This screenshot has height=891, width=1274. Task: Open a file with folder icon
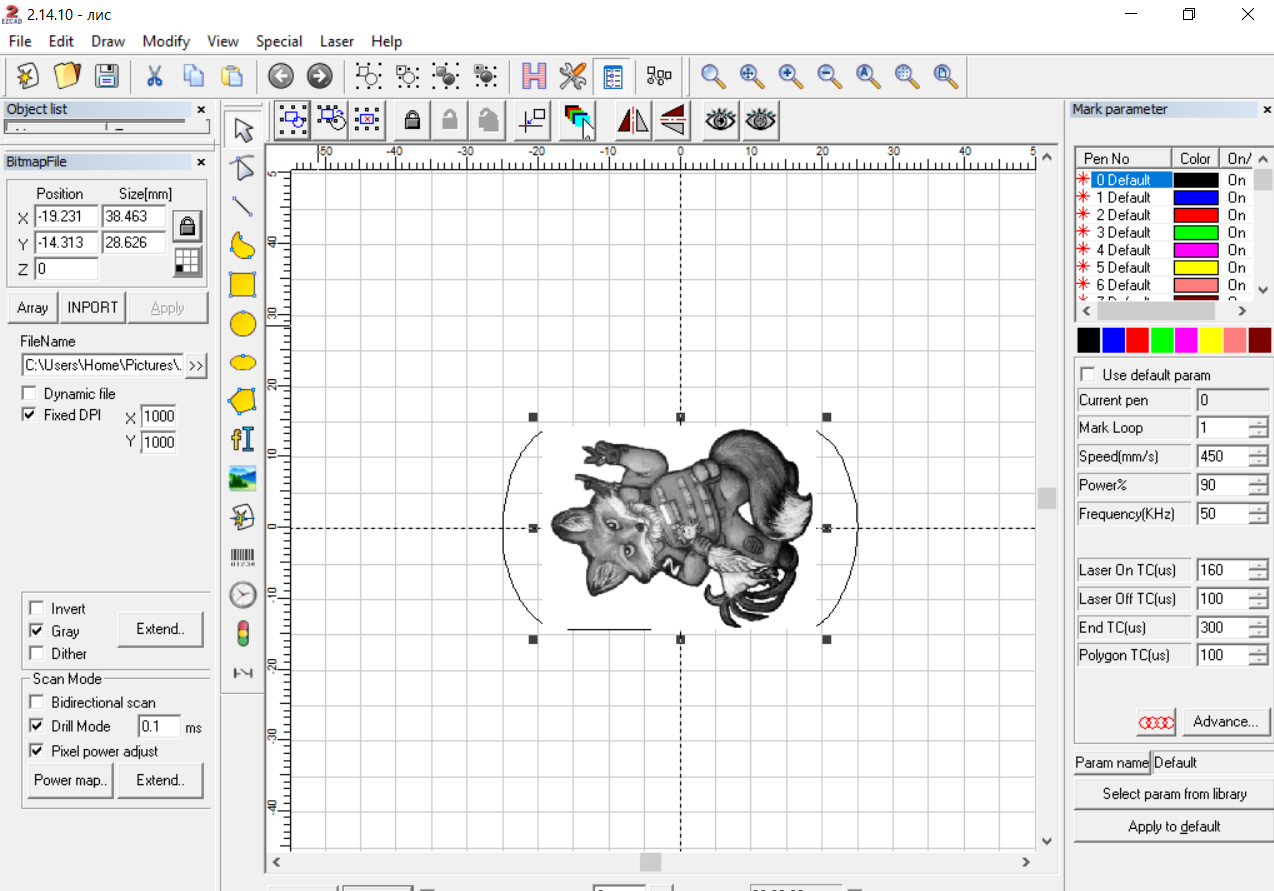(x=67, y=76)
